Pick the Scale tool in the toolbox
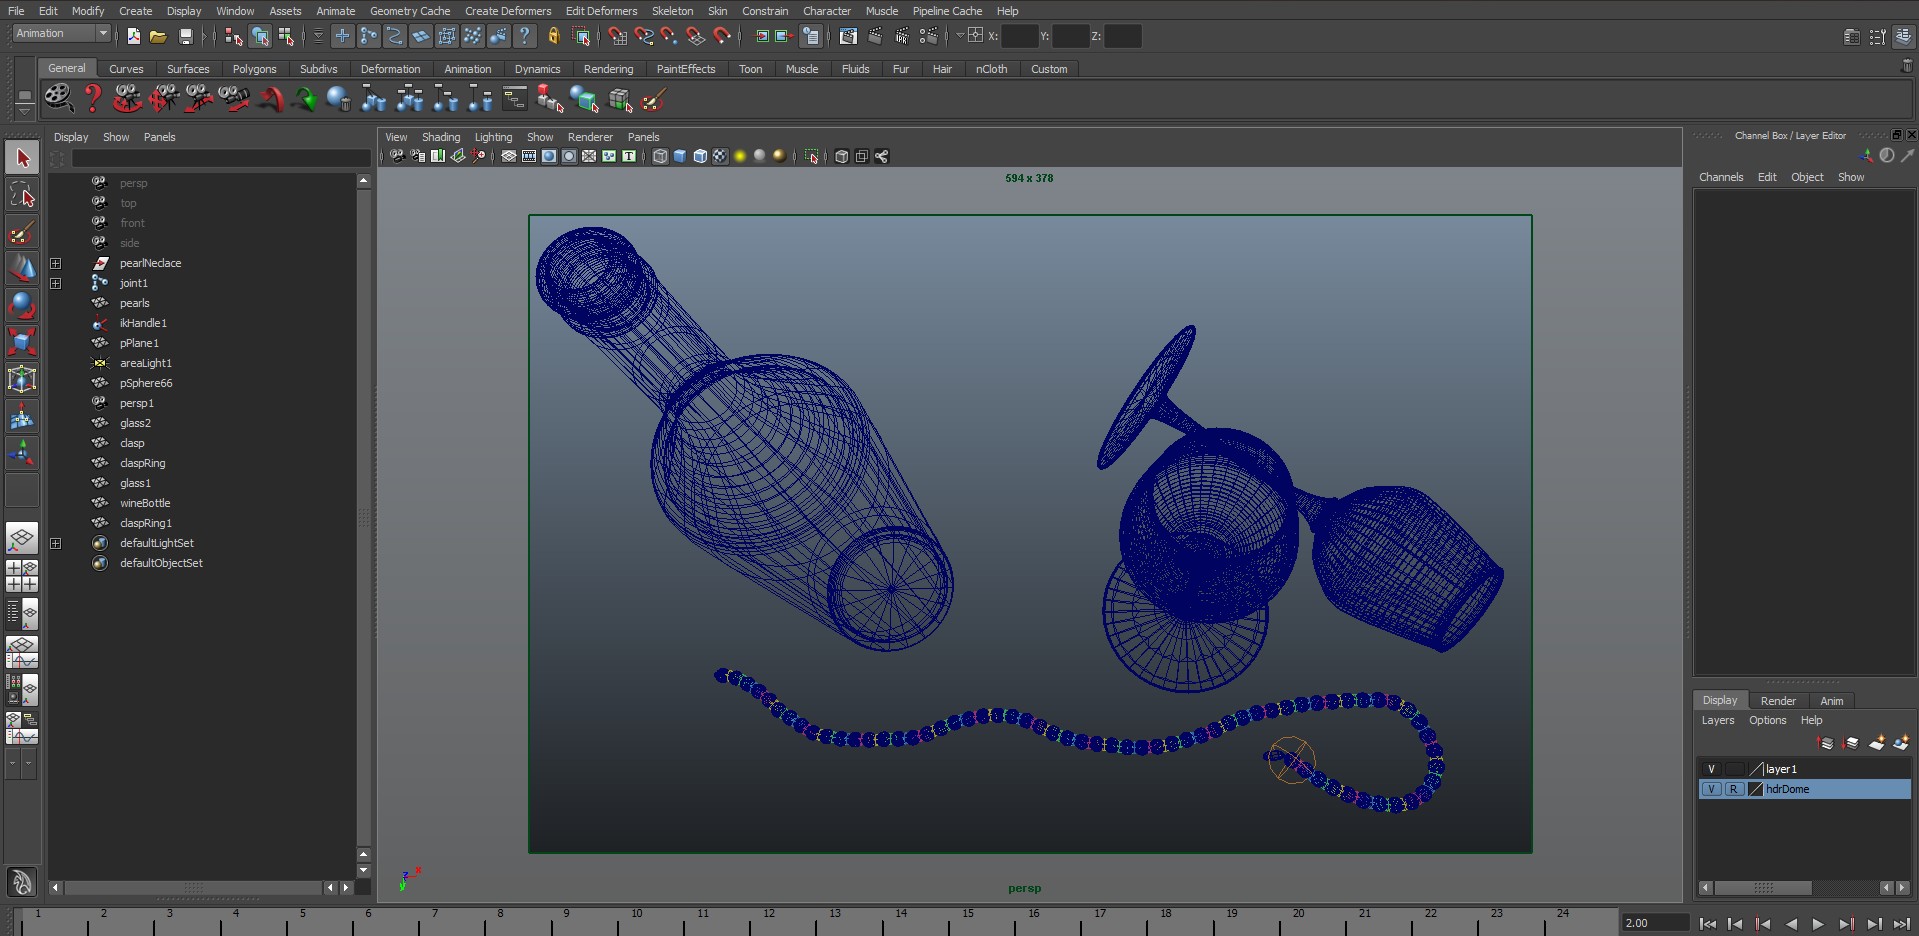This screenshot has width=1919, height=936. [22, 342]
